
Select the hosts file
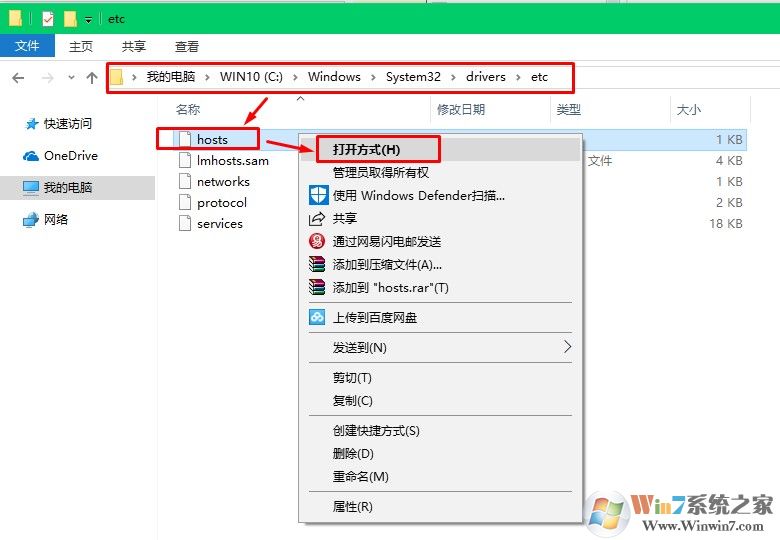pyautogui.click(x=212, y=139)
